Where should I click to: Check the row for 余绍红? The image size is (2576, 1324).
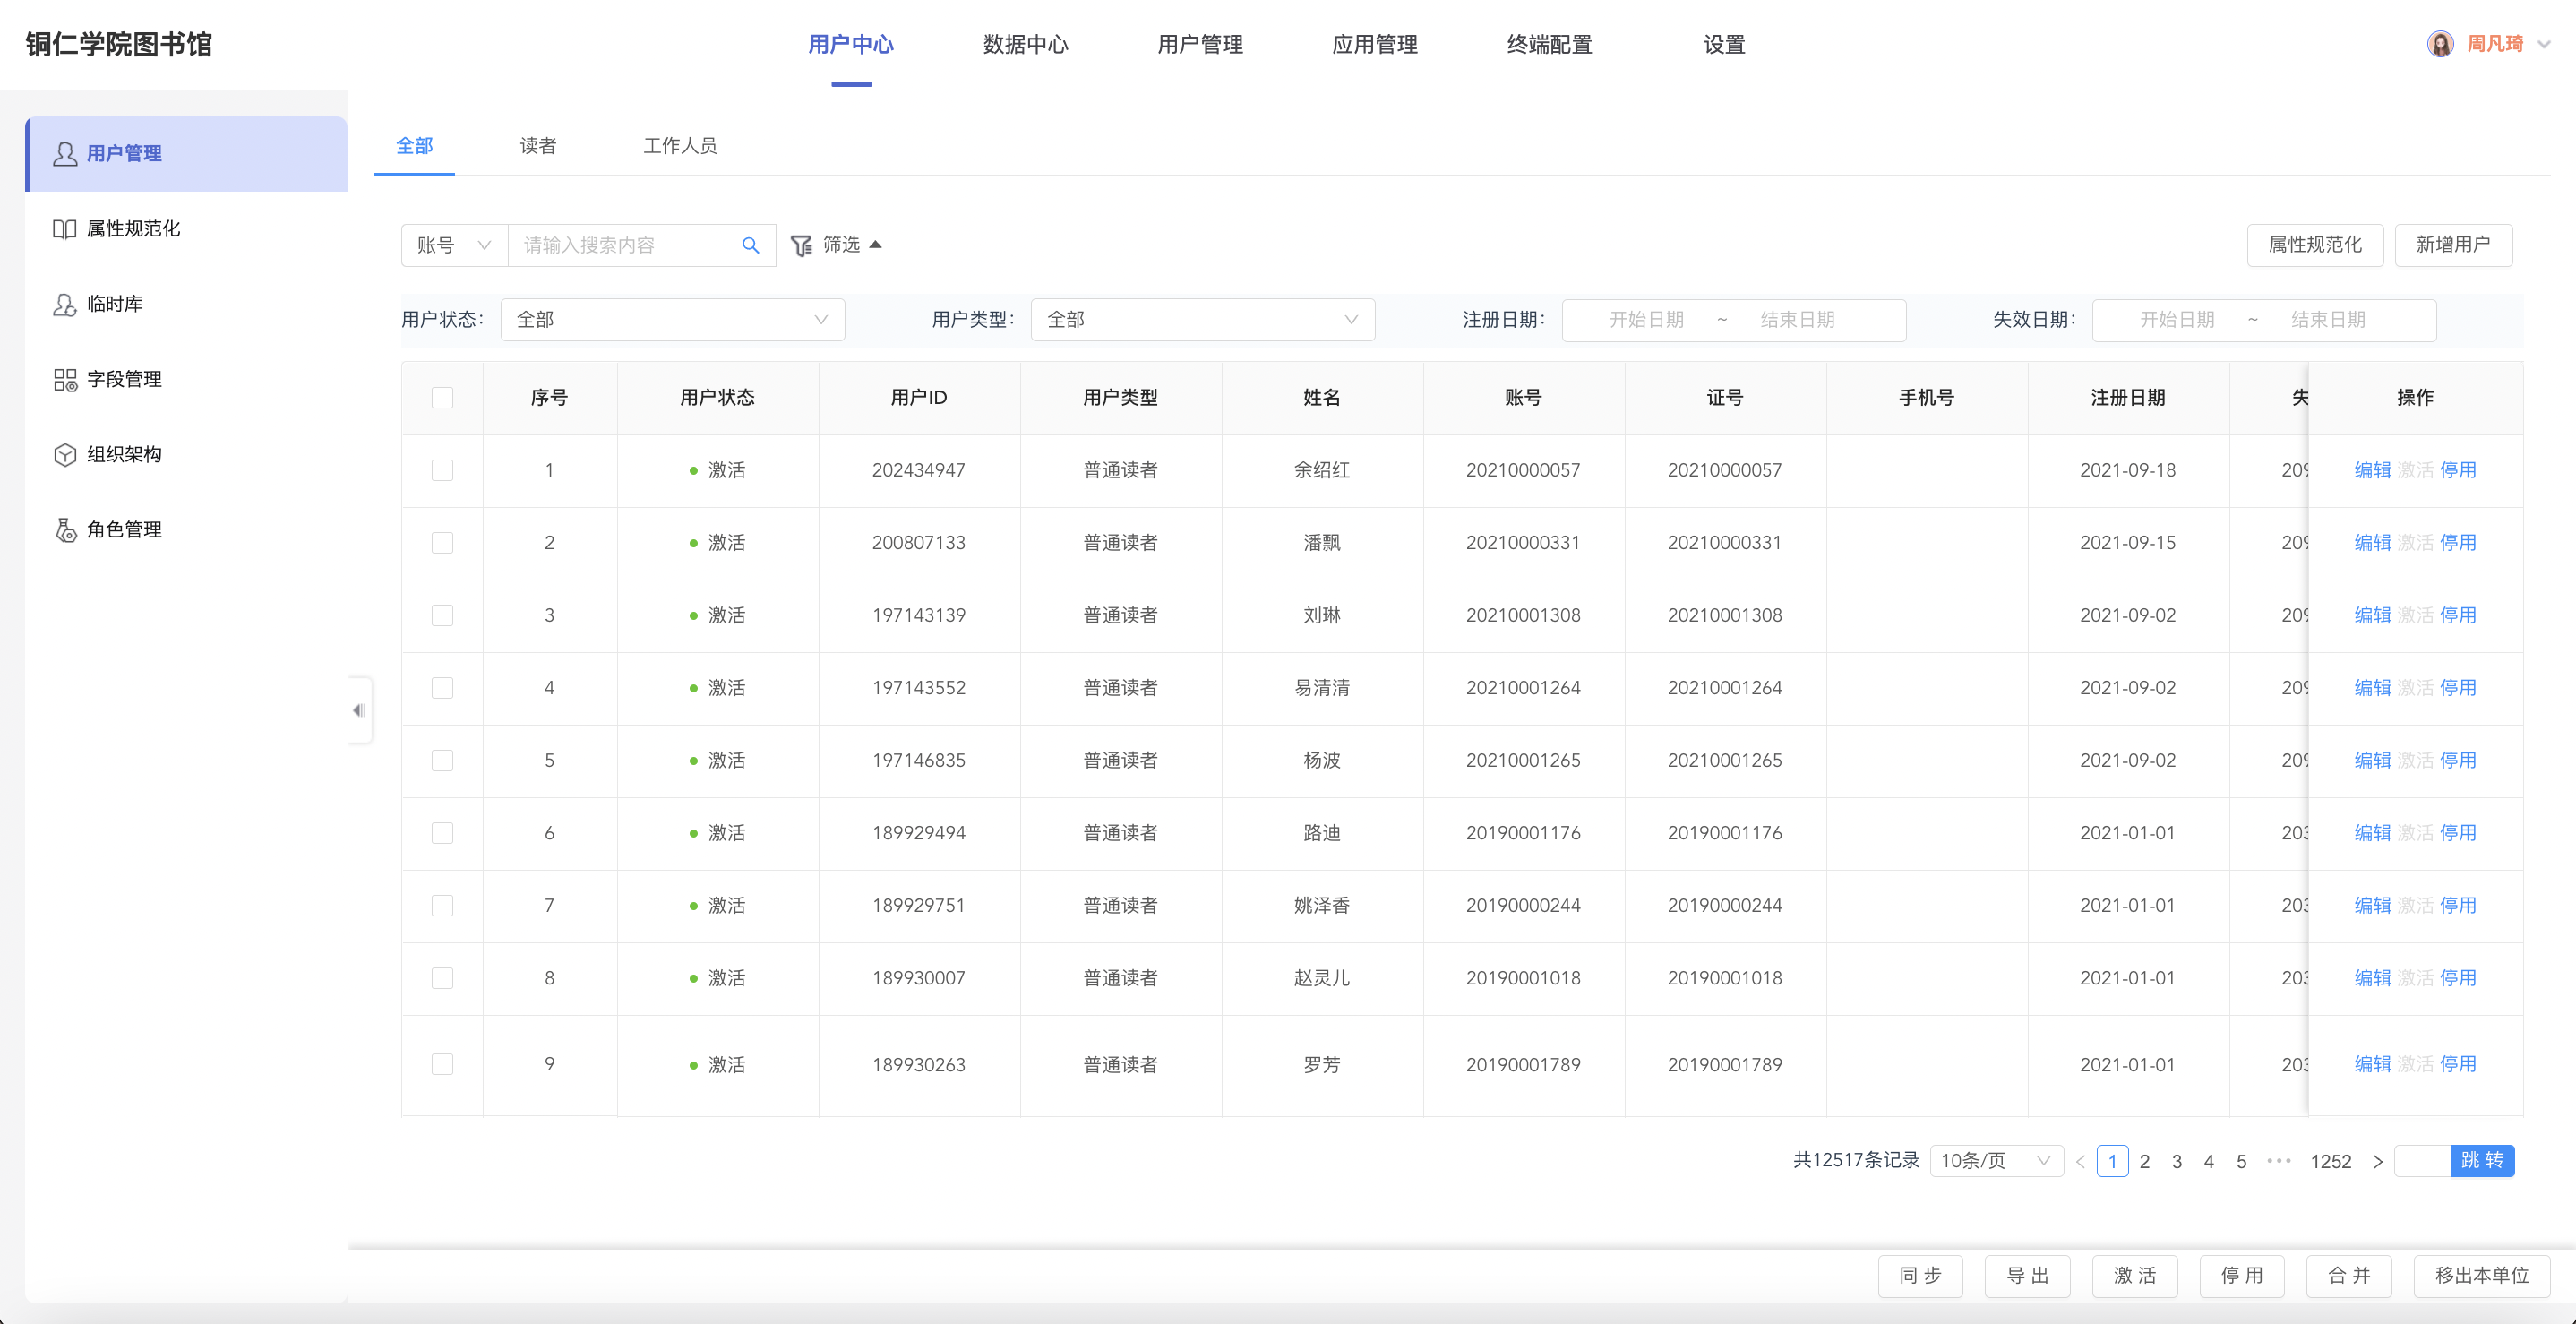[442, 470]
